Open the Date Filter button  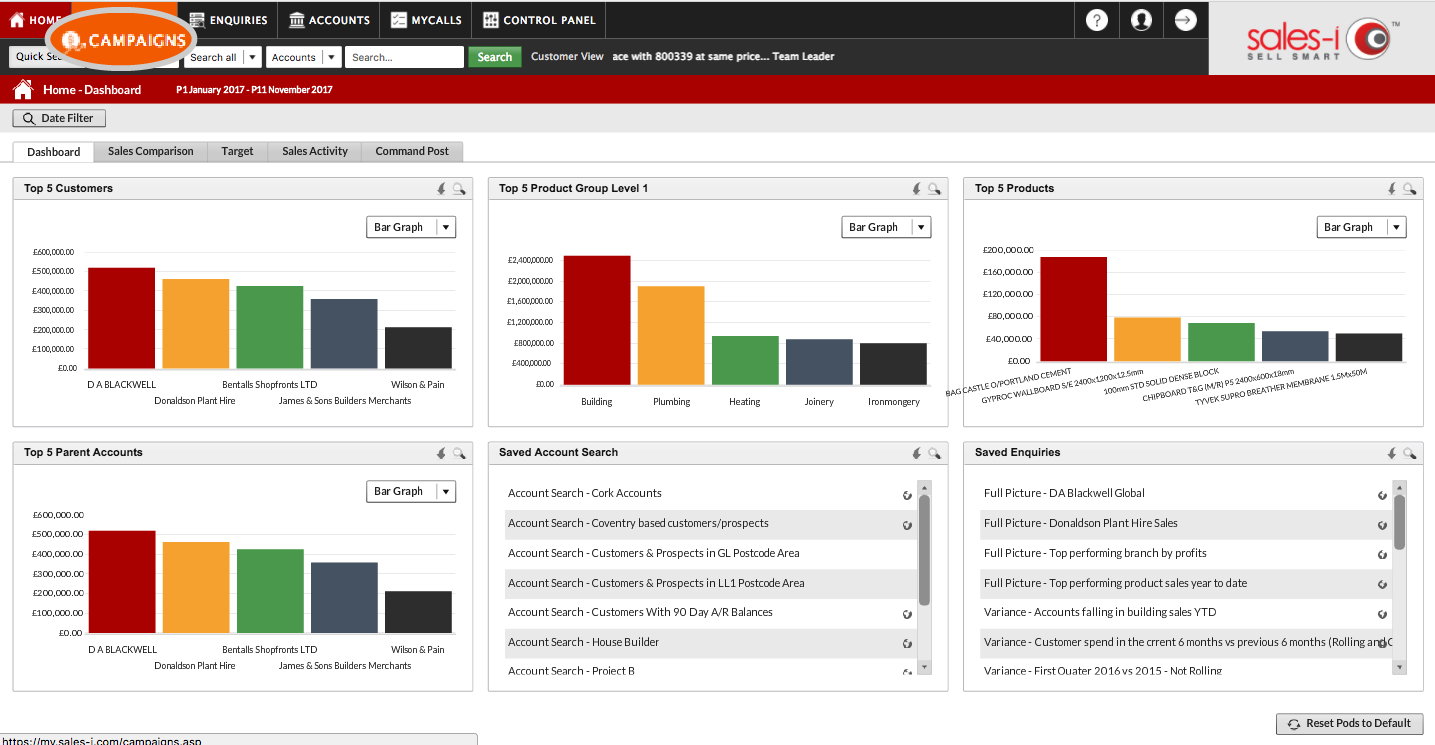pyautogui.click(x=59, y=118)
